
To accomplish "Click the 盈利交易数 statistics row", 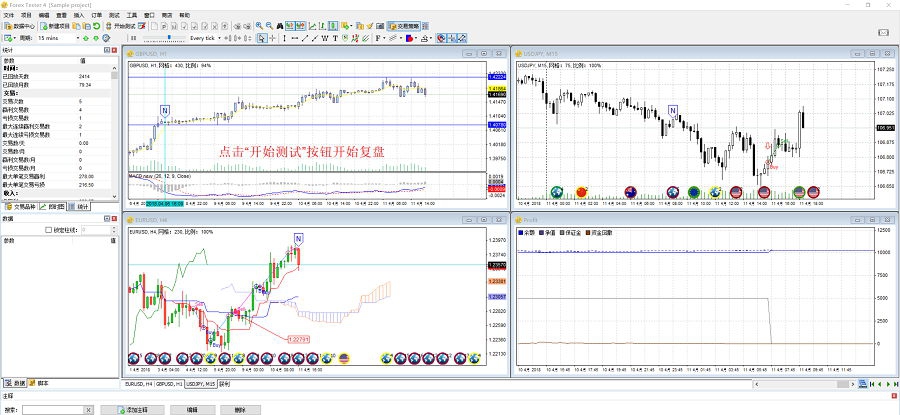I will point(57,110).
